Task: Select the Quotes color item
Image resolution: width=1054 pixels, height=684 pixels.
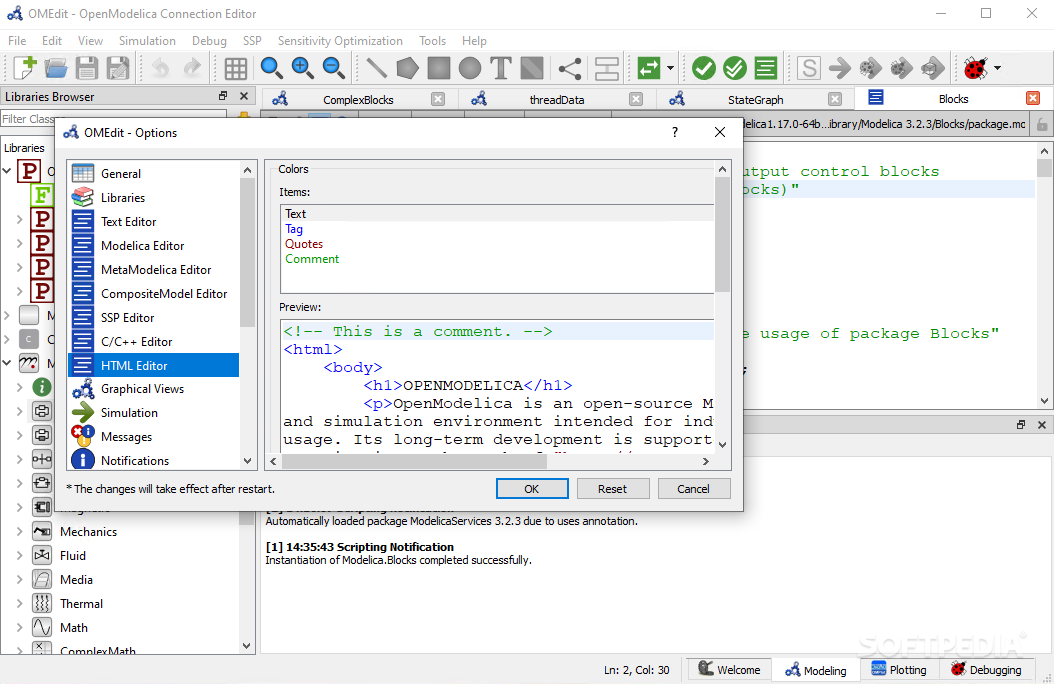Action: 304,244
